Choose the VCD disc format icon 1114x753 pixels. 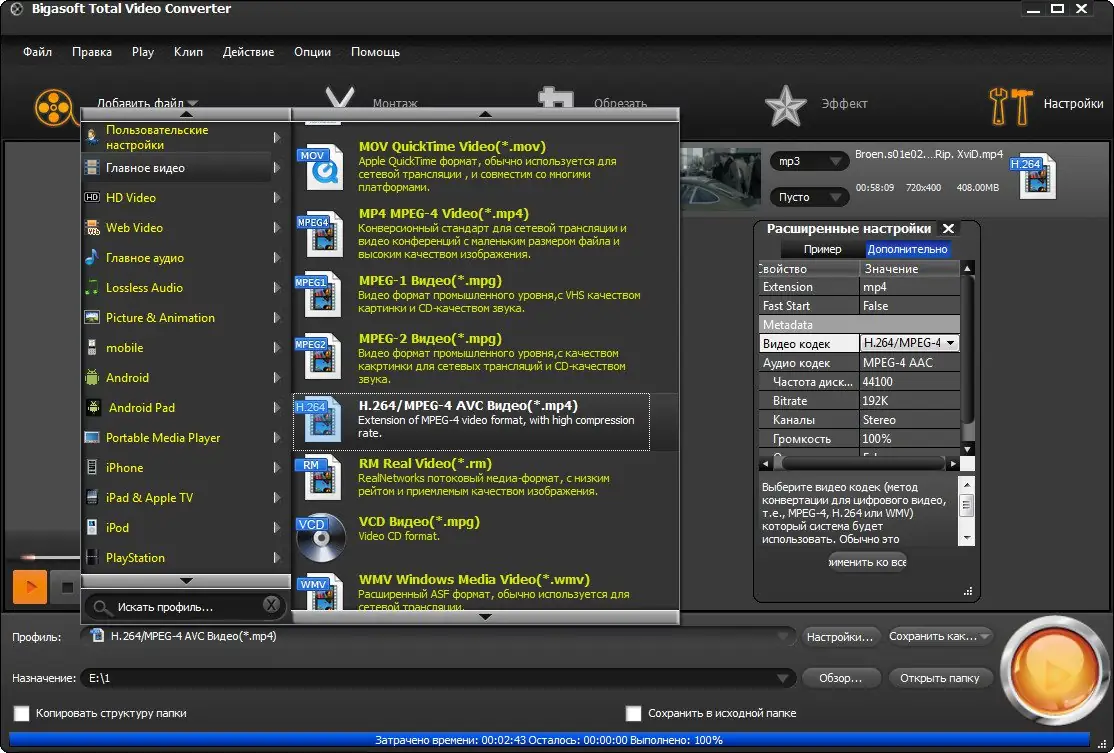click(x=320, y=536)
